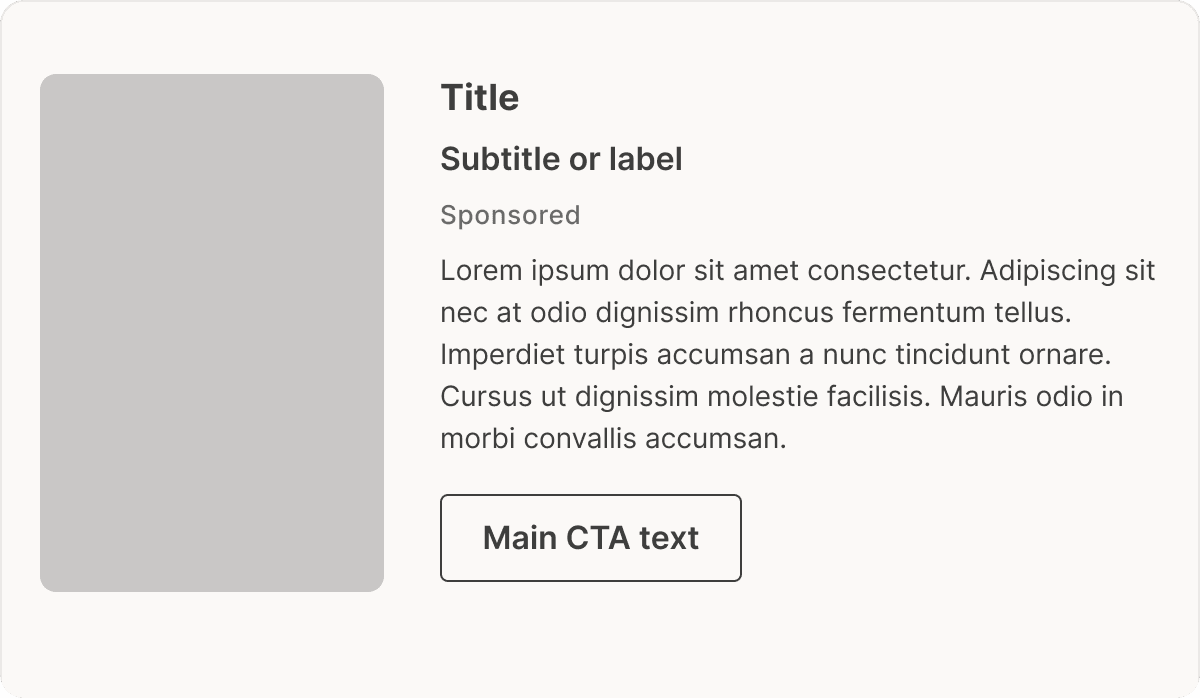Select the Subtitle or label text
The height and width of the screenshot is (698, 1200).
click(x=561, y=159)
